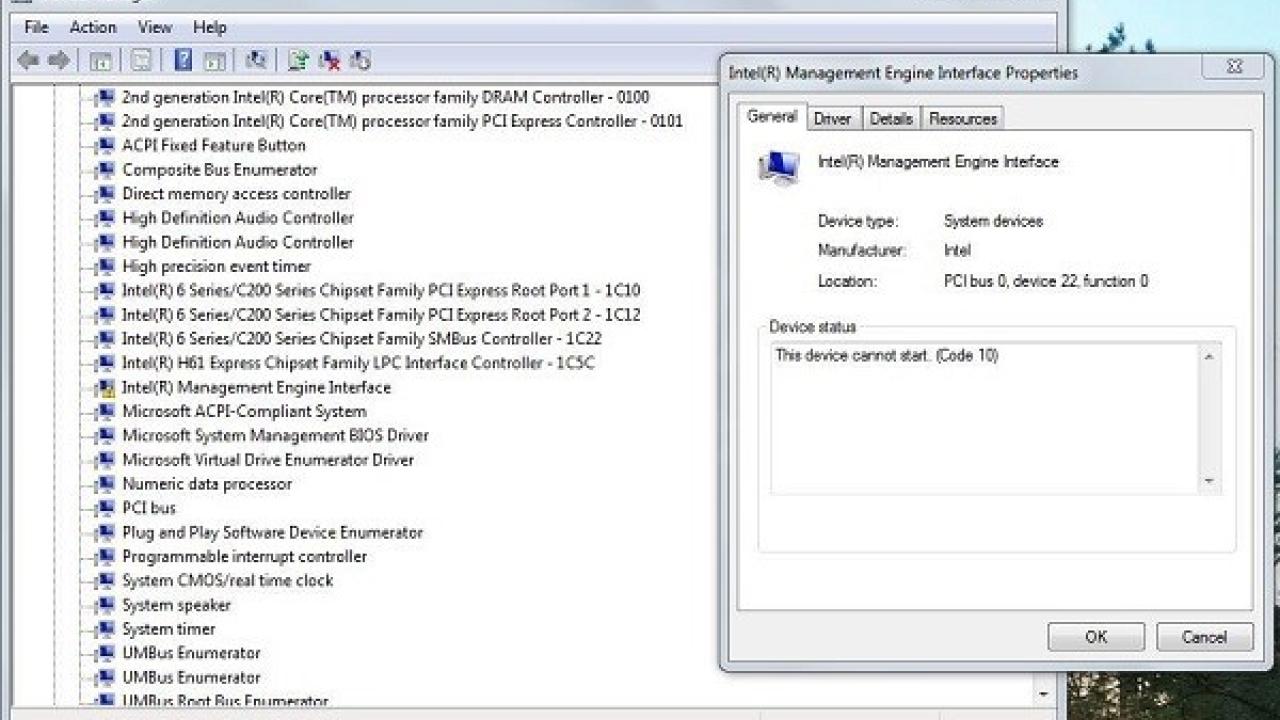Click the Direct memory access controller icon
Image resolution: width=1280 pixels, height=720 pixels.
[104, 194]
